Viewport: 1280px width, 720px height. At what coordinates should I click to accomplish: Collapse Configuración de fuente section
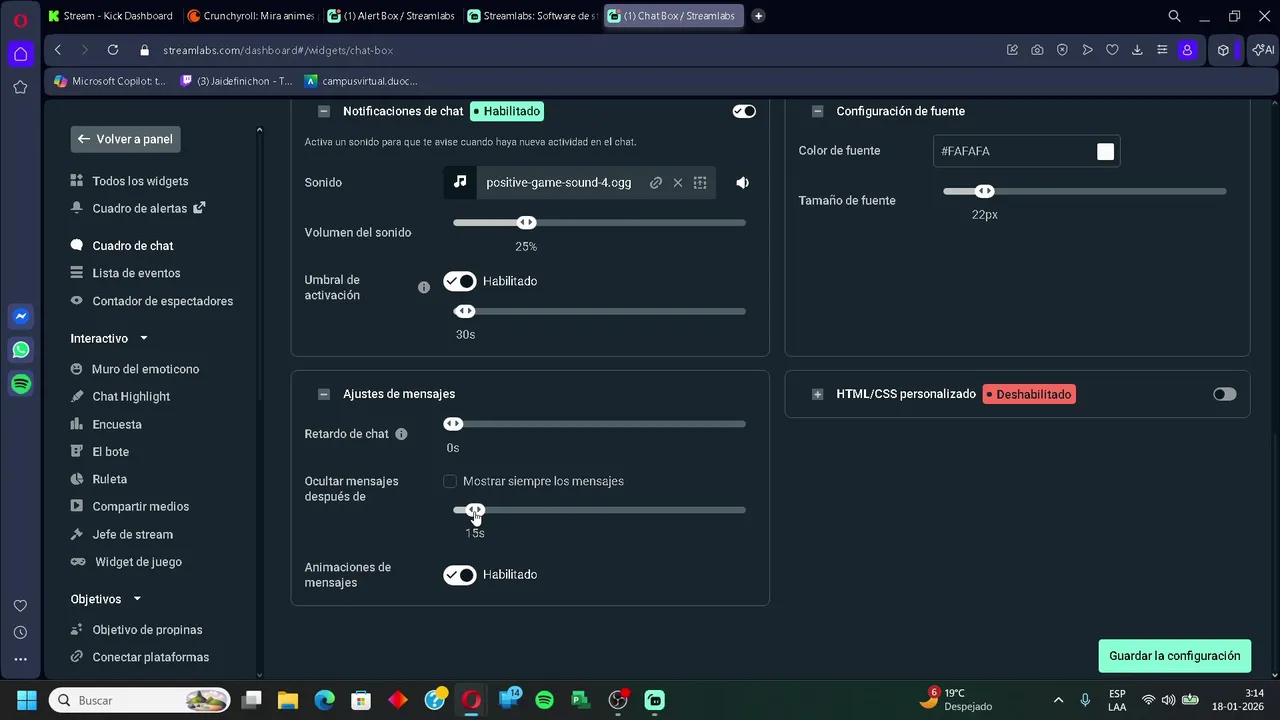817,112
